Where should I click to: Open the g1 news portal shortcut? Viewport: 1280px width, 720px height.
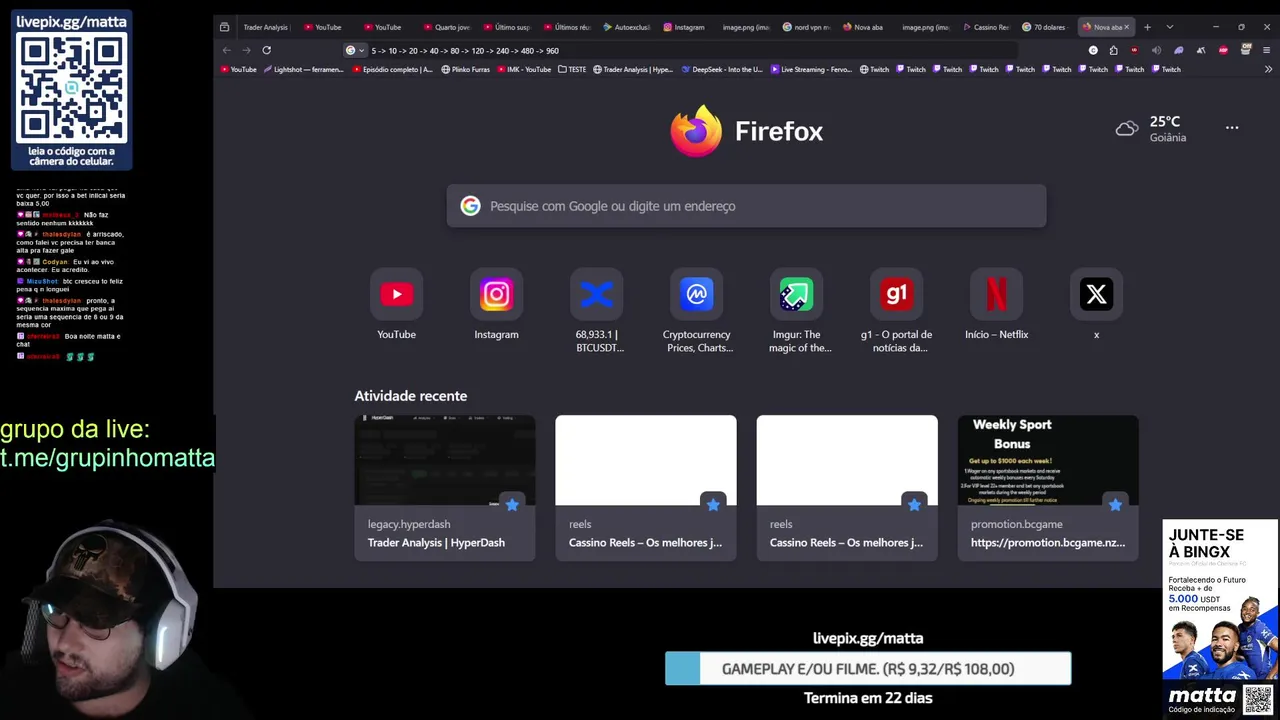coord(896,311)
